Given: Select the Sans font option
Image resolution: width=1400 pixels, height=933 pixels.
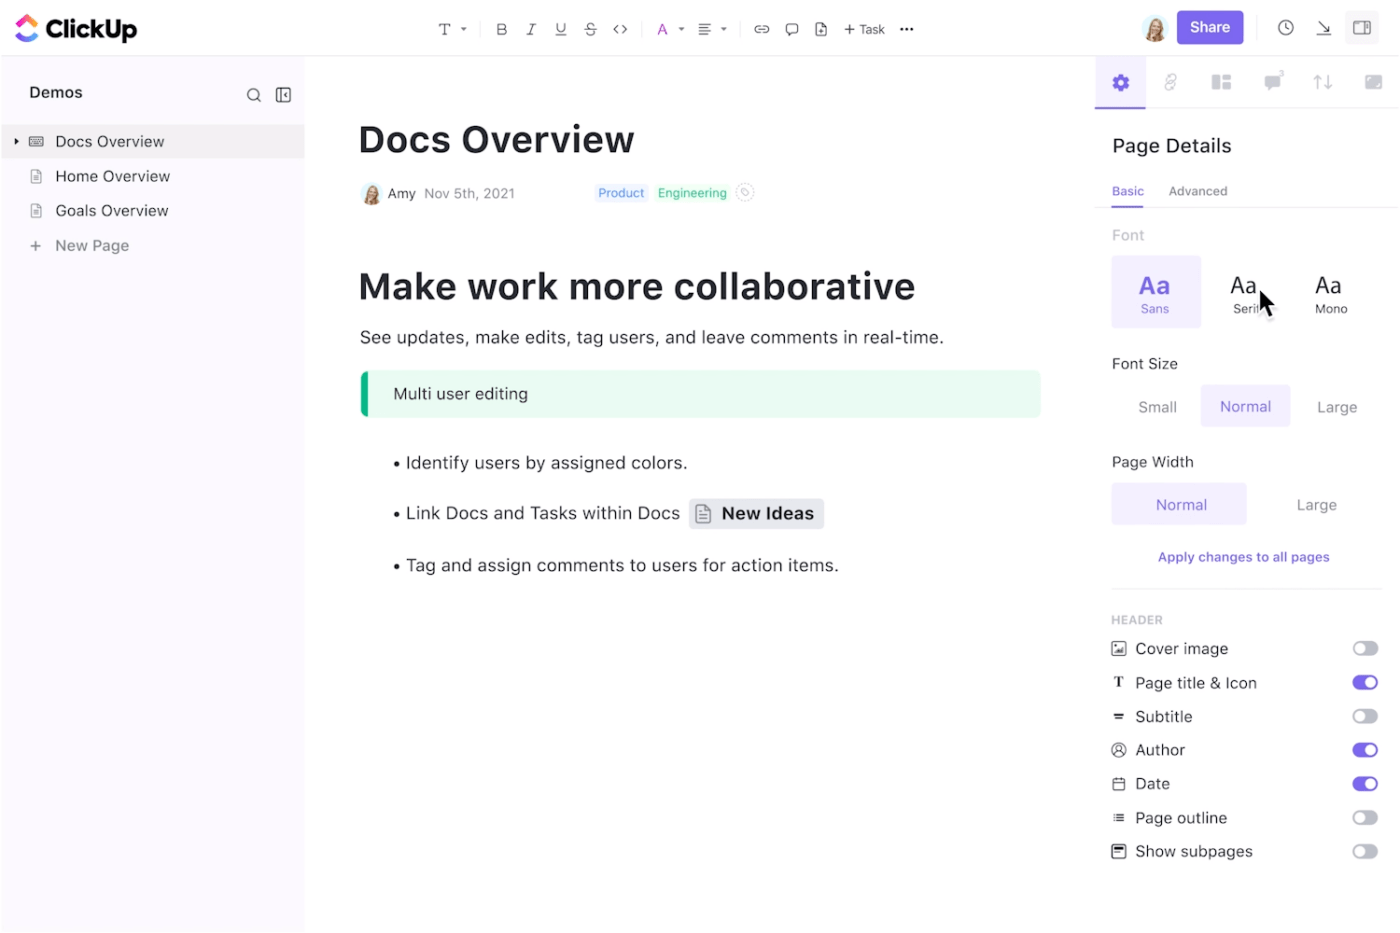Looking at the screenshot, I should click(1156, 292).
